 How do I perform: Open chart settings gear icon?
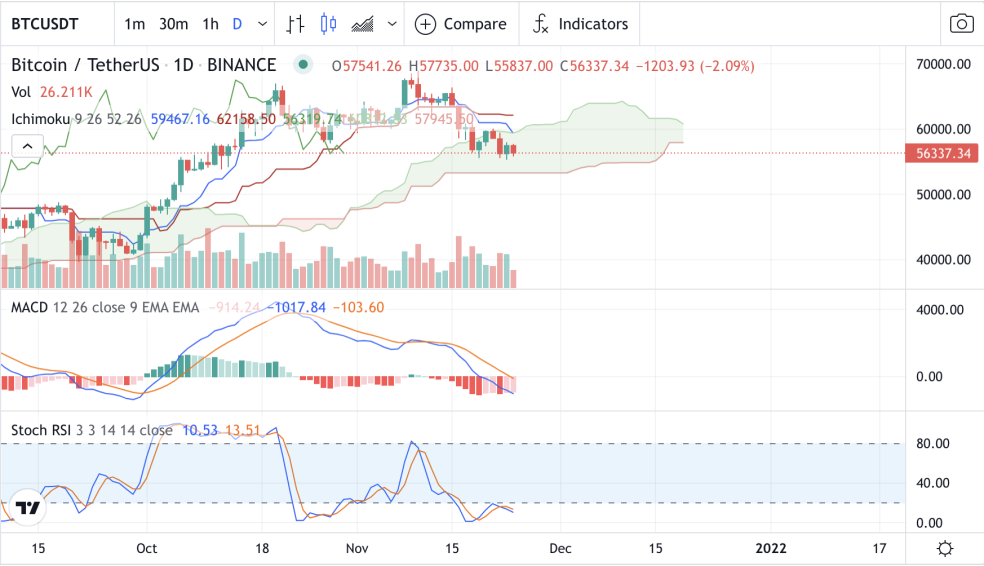(945, 549)
